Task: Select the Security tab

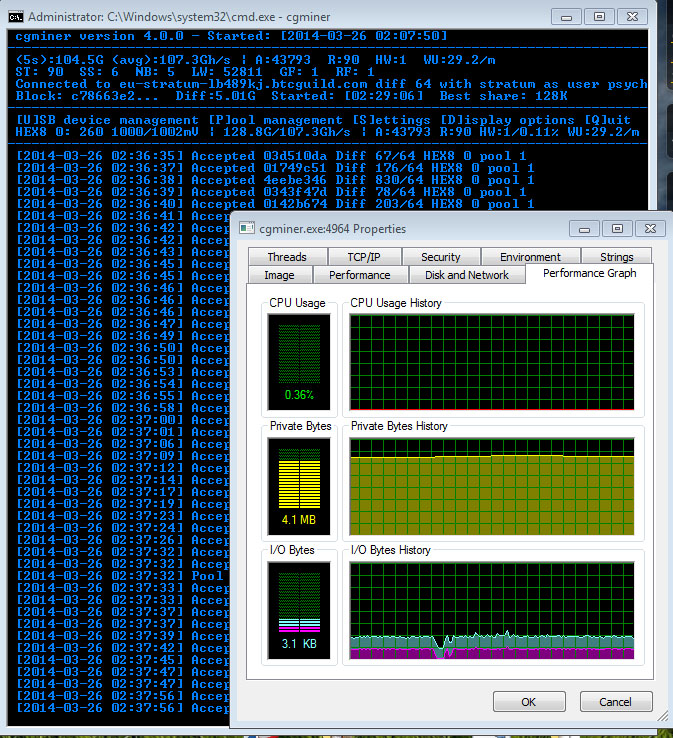Action: coord(441,257)
